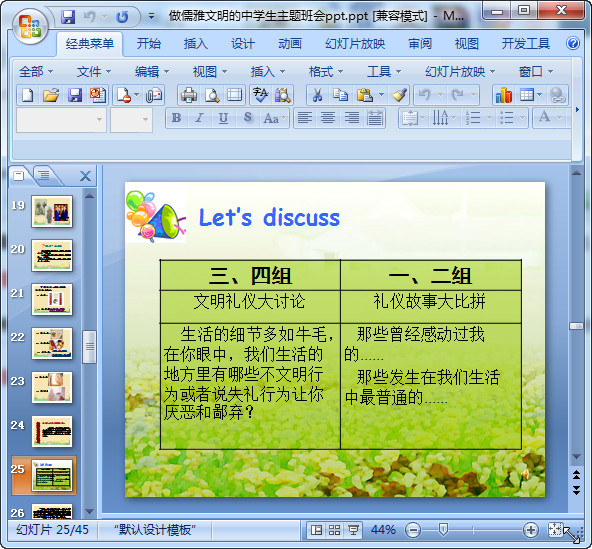Open the 经典菜单 ribbon tab
Viewport: 592px width, 549px height.
(89, 44)
